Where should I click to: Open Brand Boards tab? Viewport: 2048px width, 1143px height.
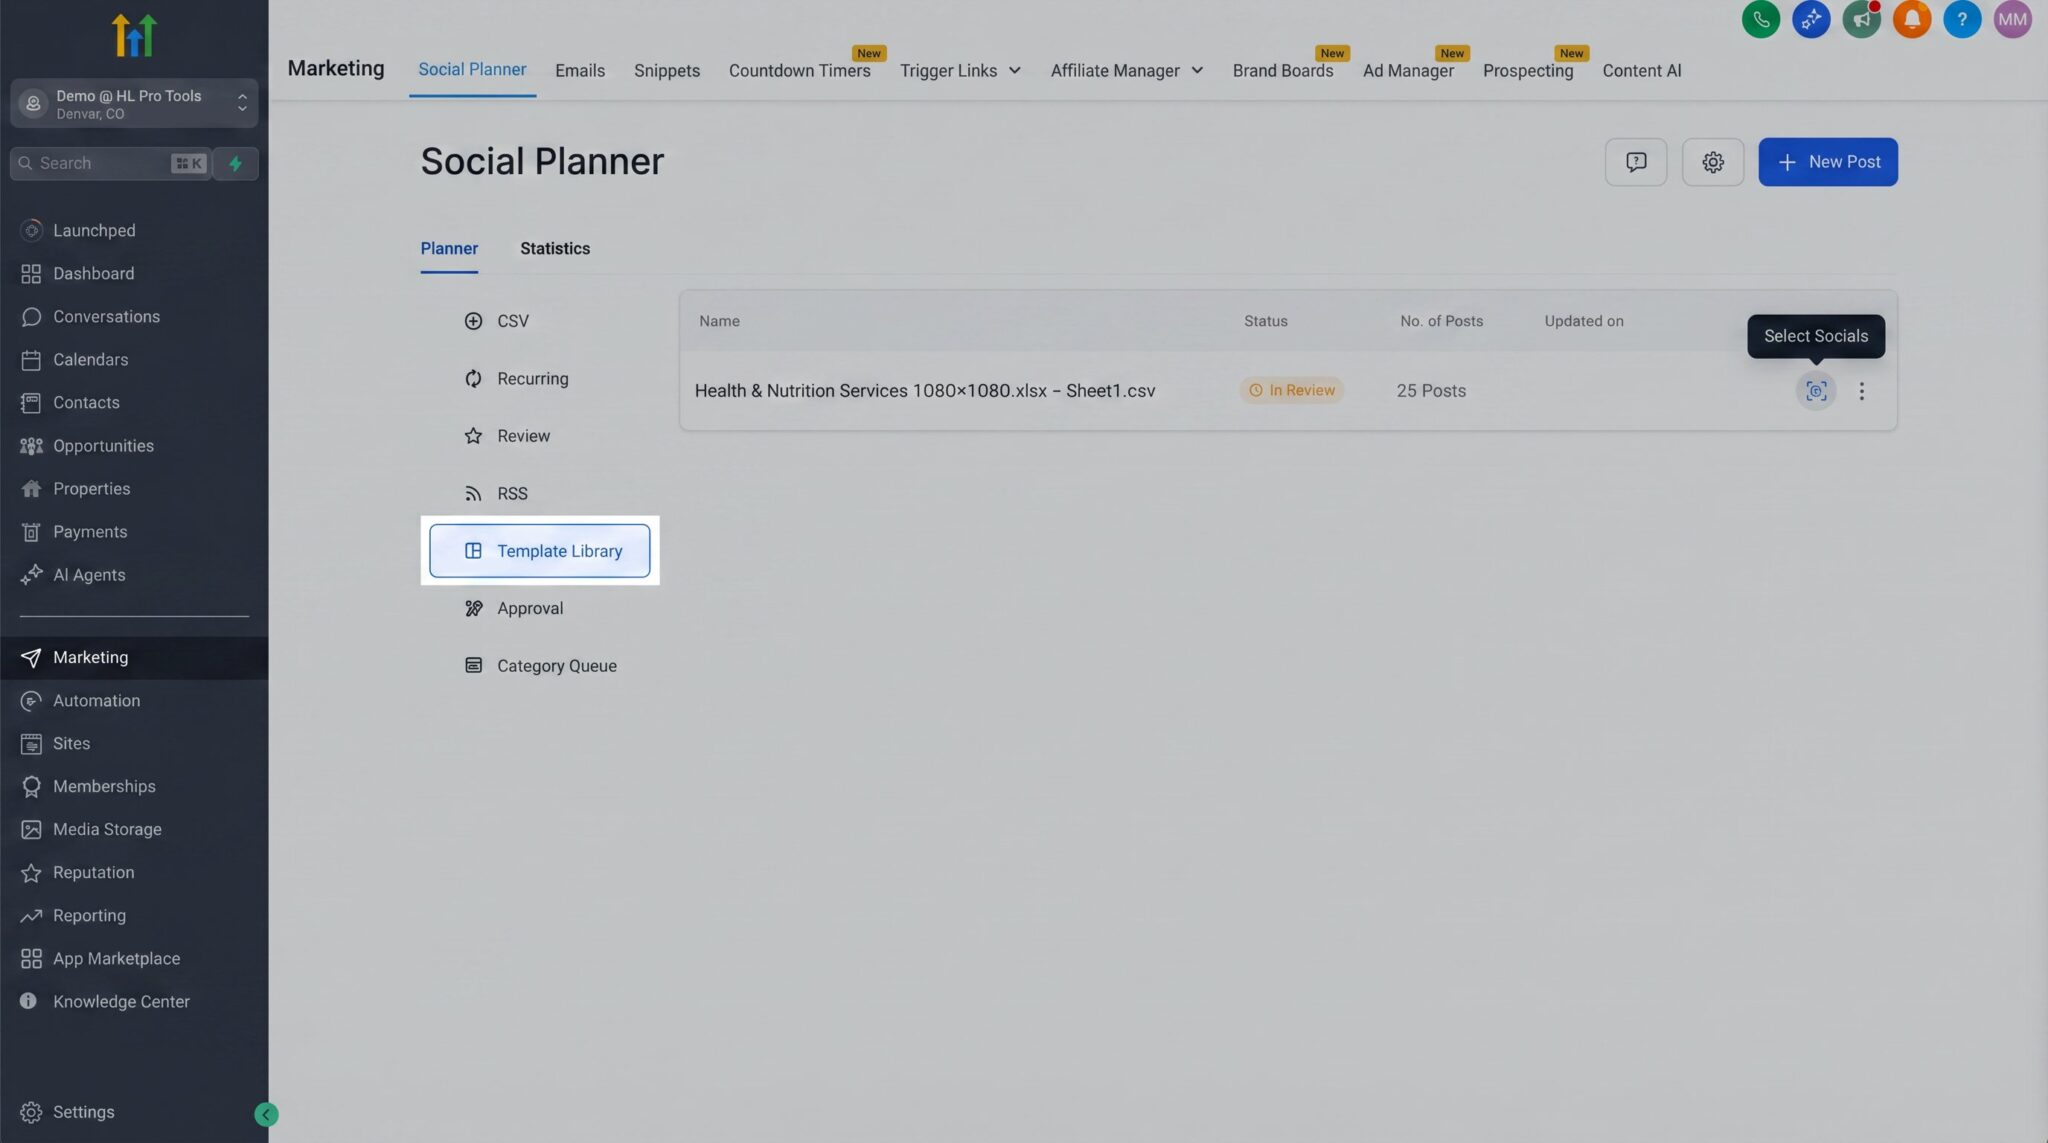(x=1283, y=70)
